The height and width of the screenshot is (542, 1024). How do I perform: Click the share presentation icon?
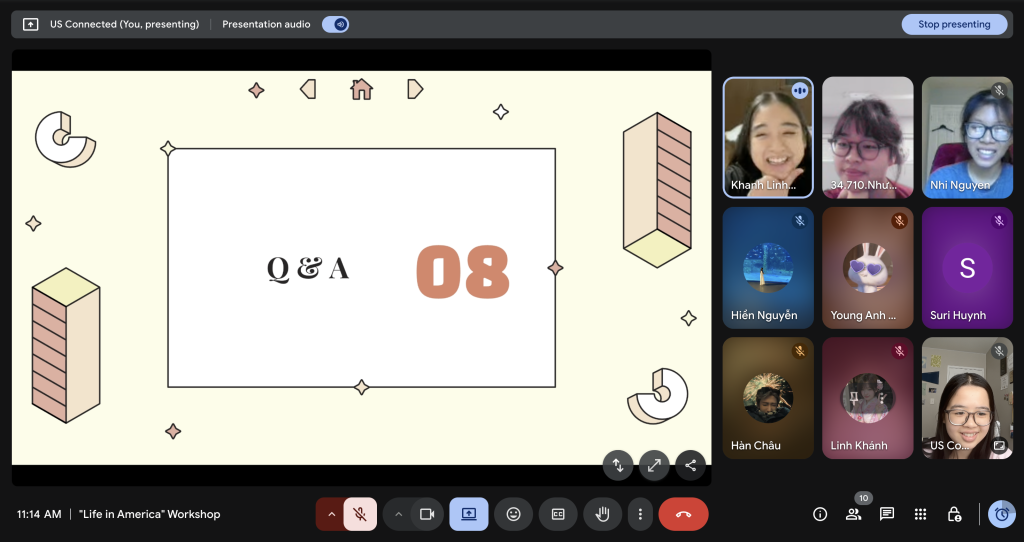(x=690, y=465)
